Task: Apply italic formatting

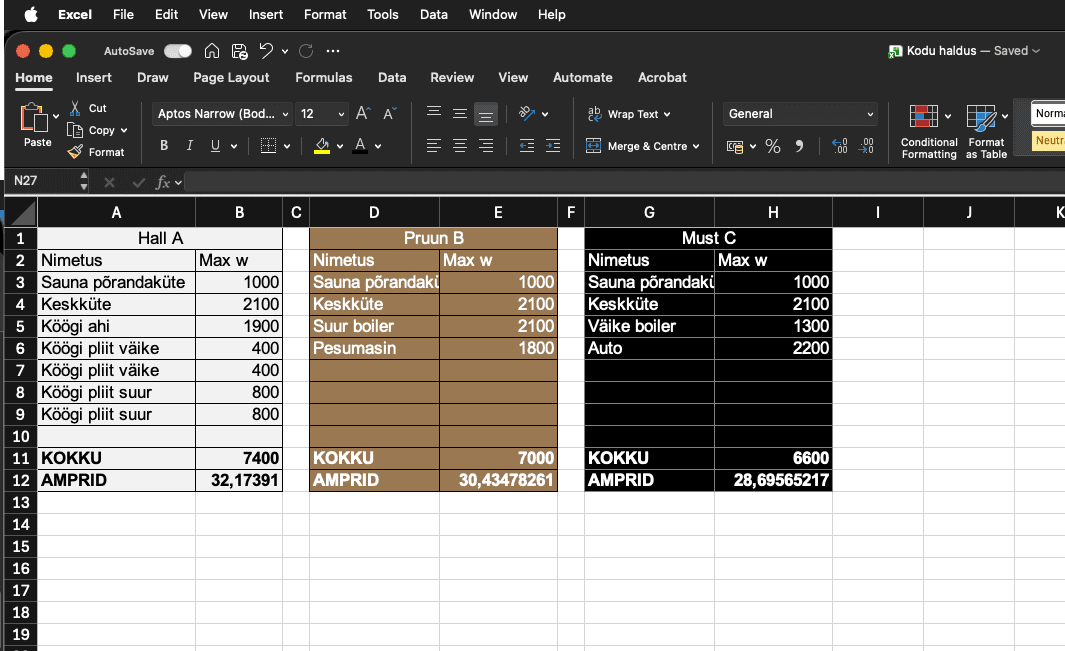Action: [189, 145]
